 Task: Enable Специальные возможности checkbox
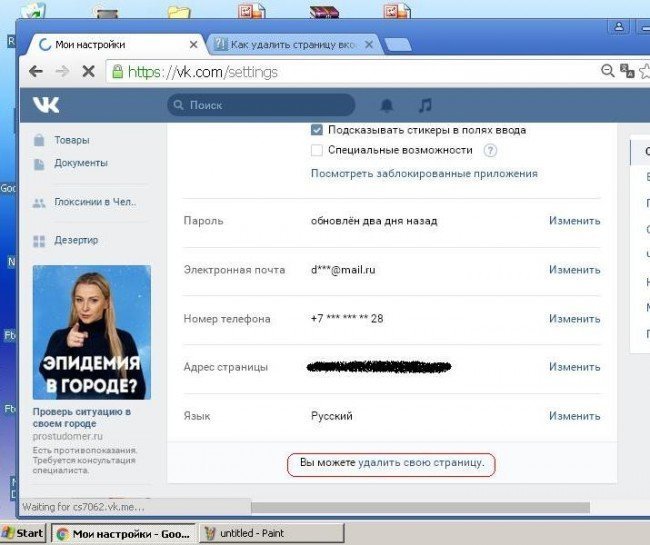(317, 150)
